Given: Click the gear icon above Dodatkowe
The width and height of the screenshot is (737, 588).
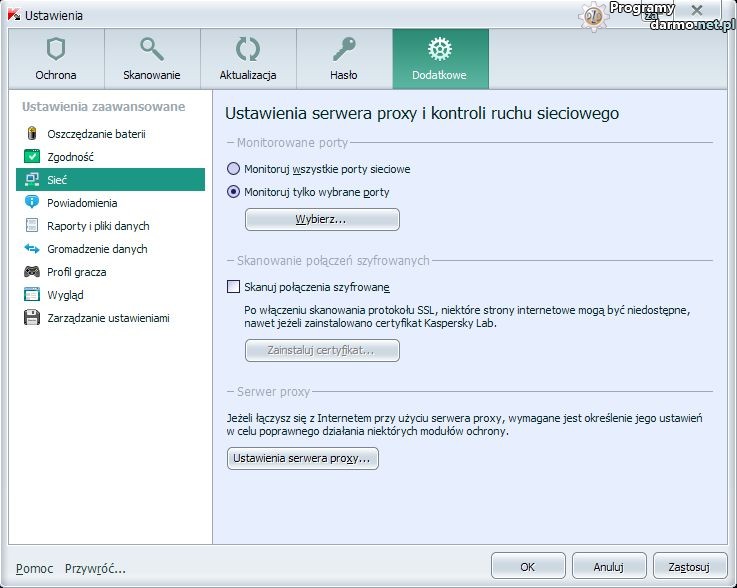Looking at the screenshot, I should click(x=440, y=49).
